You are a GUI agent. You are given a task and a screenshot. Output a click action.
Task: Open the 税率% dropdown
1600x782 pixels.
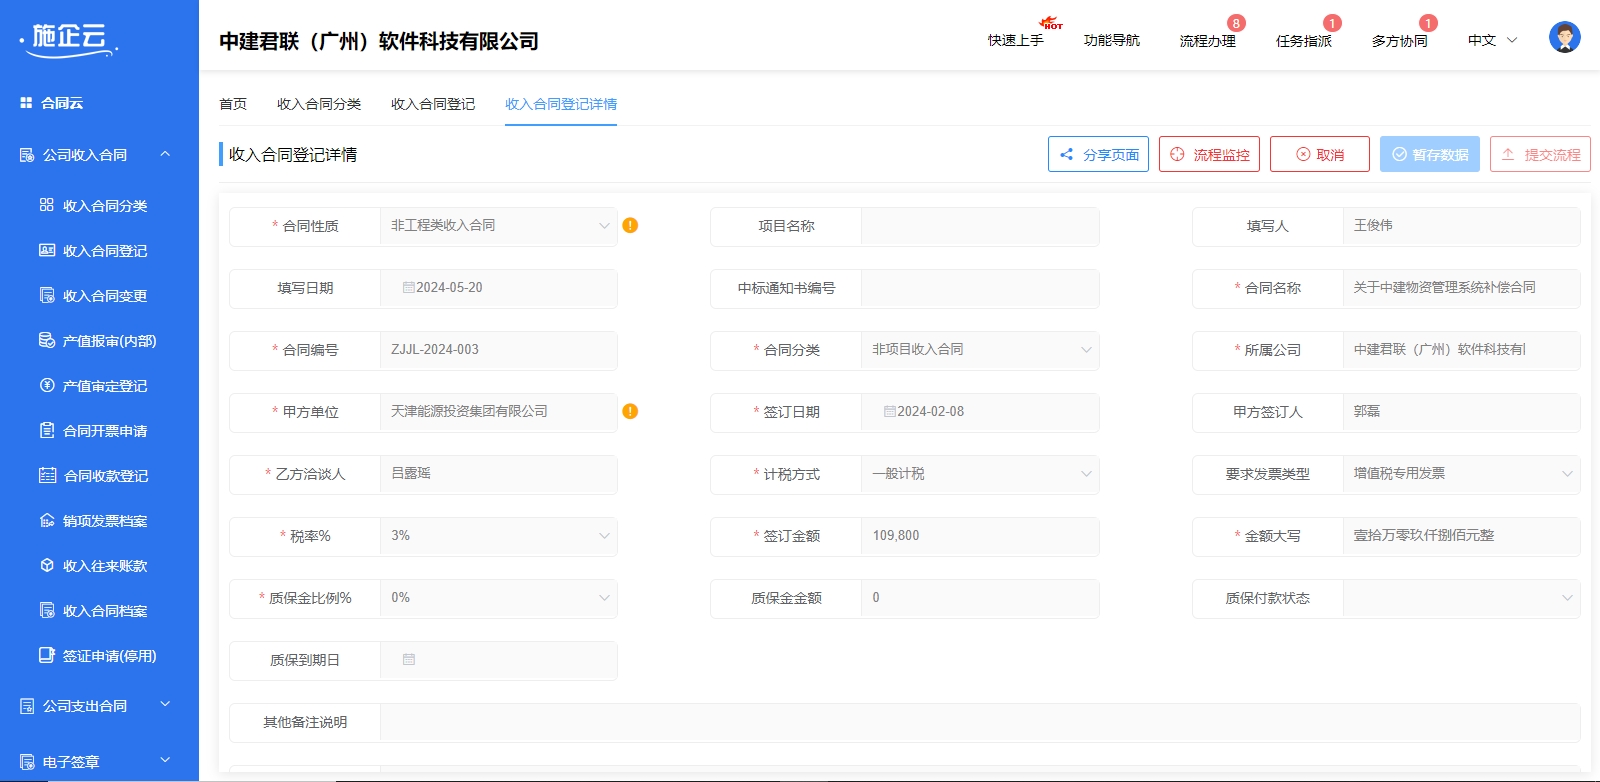tap(499, 536)
